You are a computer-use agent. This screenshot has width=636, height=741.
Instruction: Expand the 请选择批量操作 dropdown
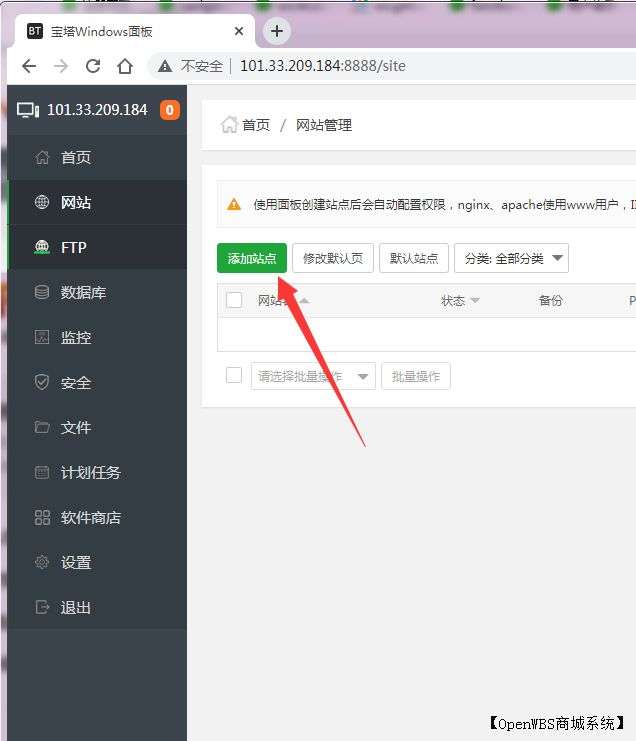pos(313,377)
